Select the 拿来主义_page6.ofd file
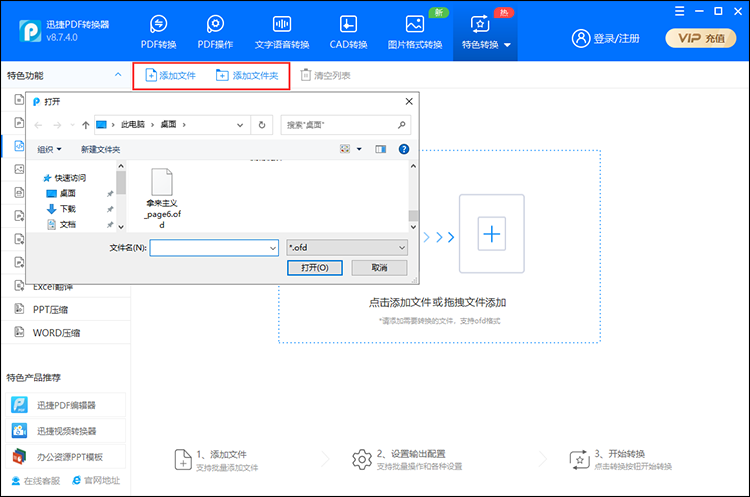 click(162, 198)
